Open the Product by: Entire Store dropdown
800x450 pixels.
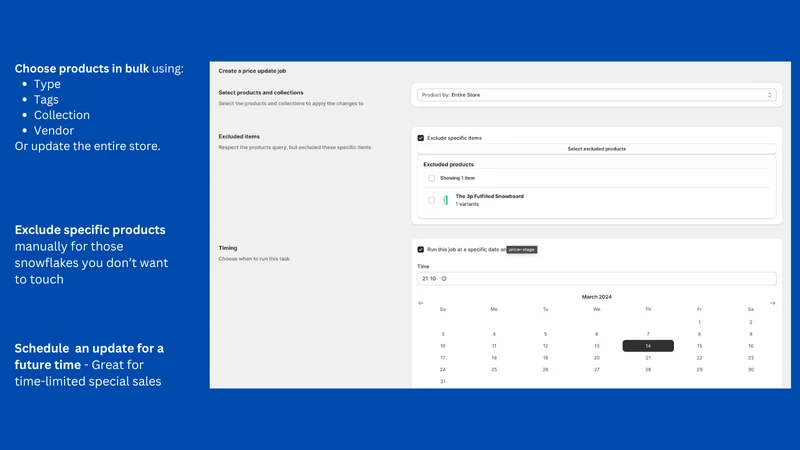596,95
